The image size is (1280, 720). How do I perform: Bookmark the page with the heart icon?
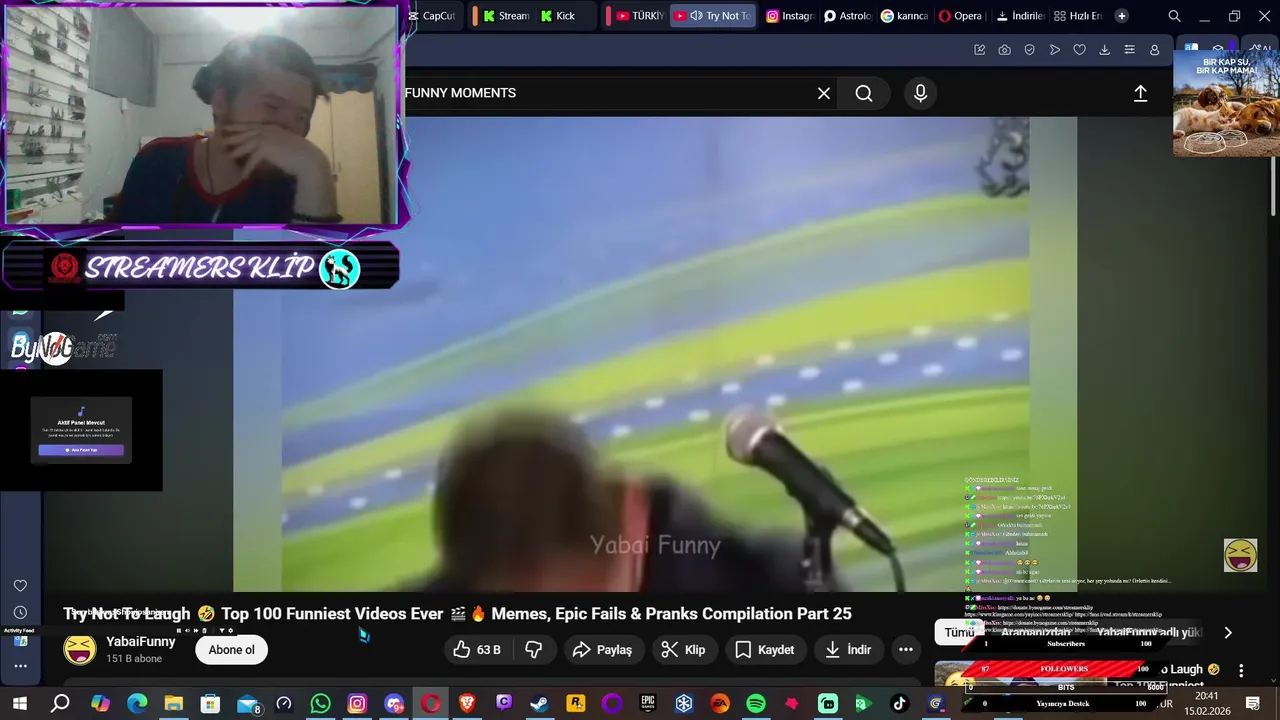pyautogui.click(x=1079, y=50)
